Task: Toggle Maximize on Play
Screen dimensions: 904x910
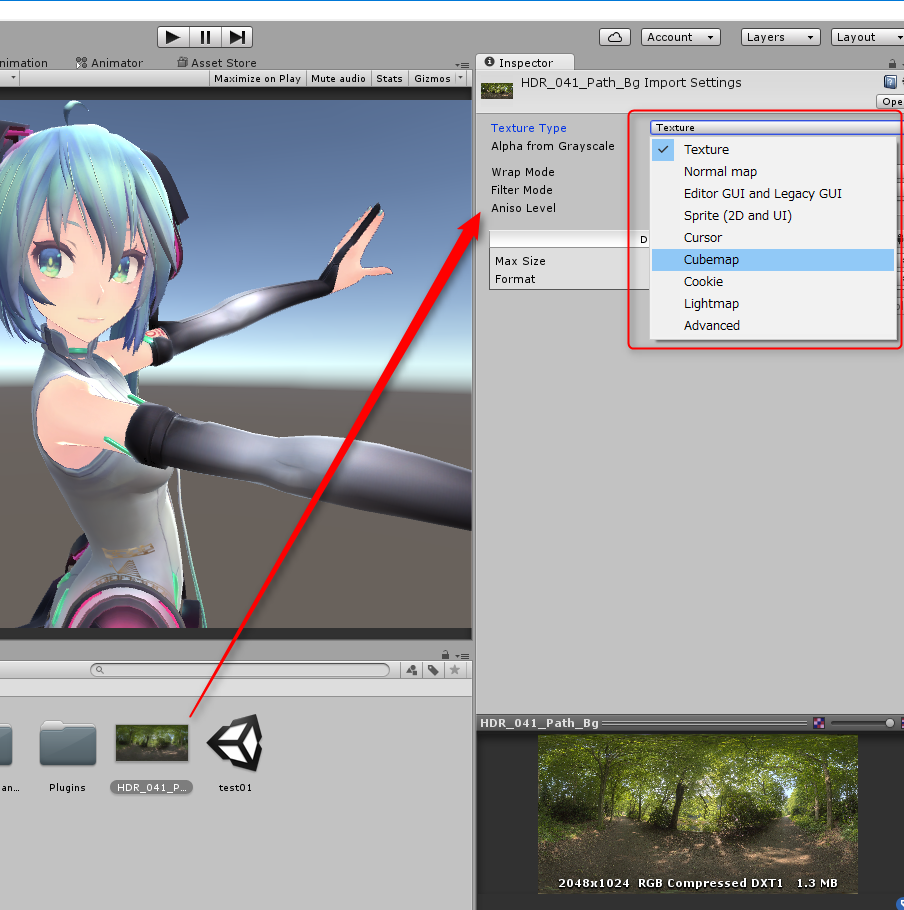Action: (x=257, y=78)
